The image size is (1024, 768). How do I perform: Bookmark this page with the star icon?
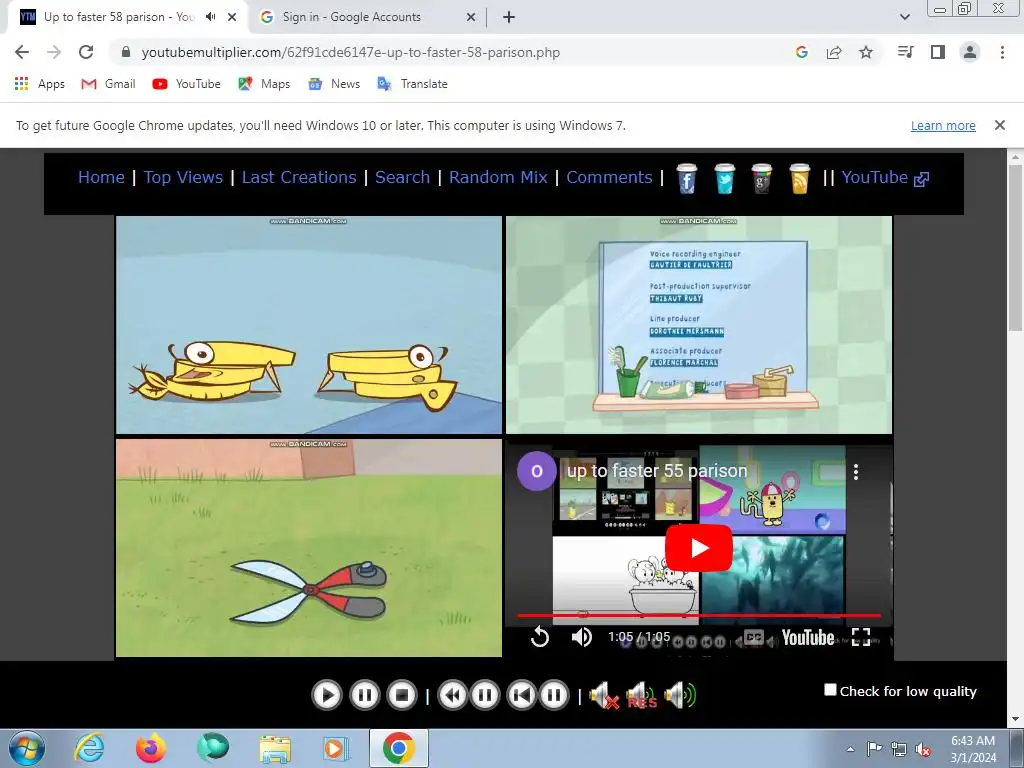click(x=866, y=52)
